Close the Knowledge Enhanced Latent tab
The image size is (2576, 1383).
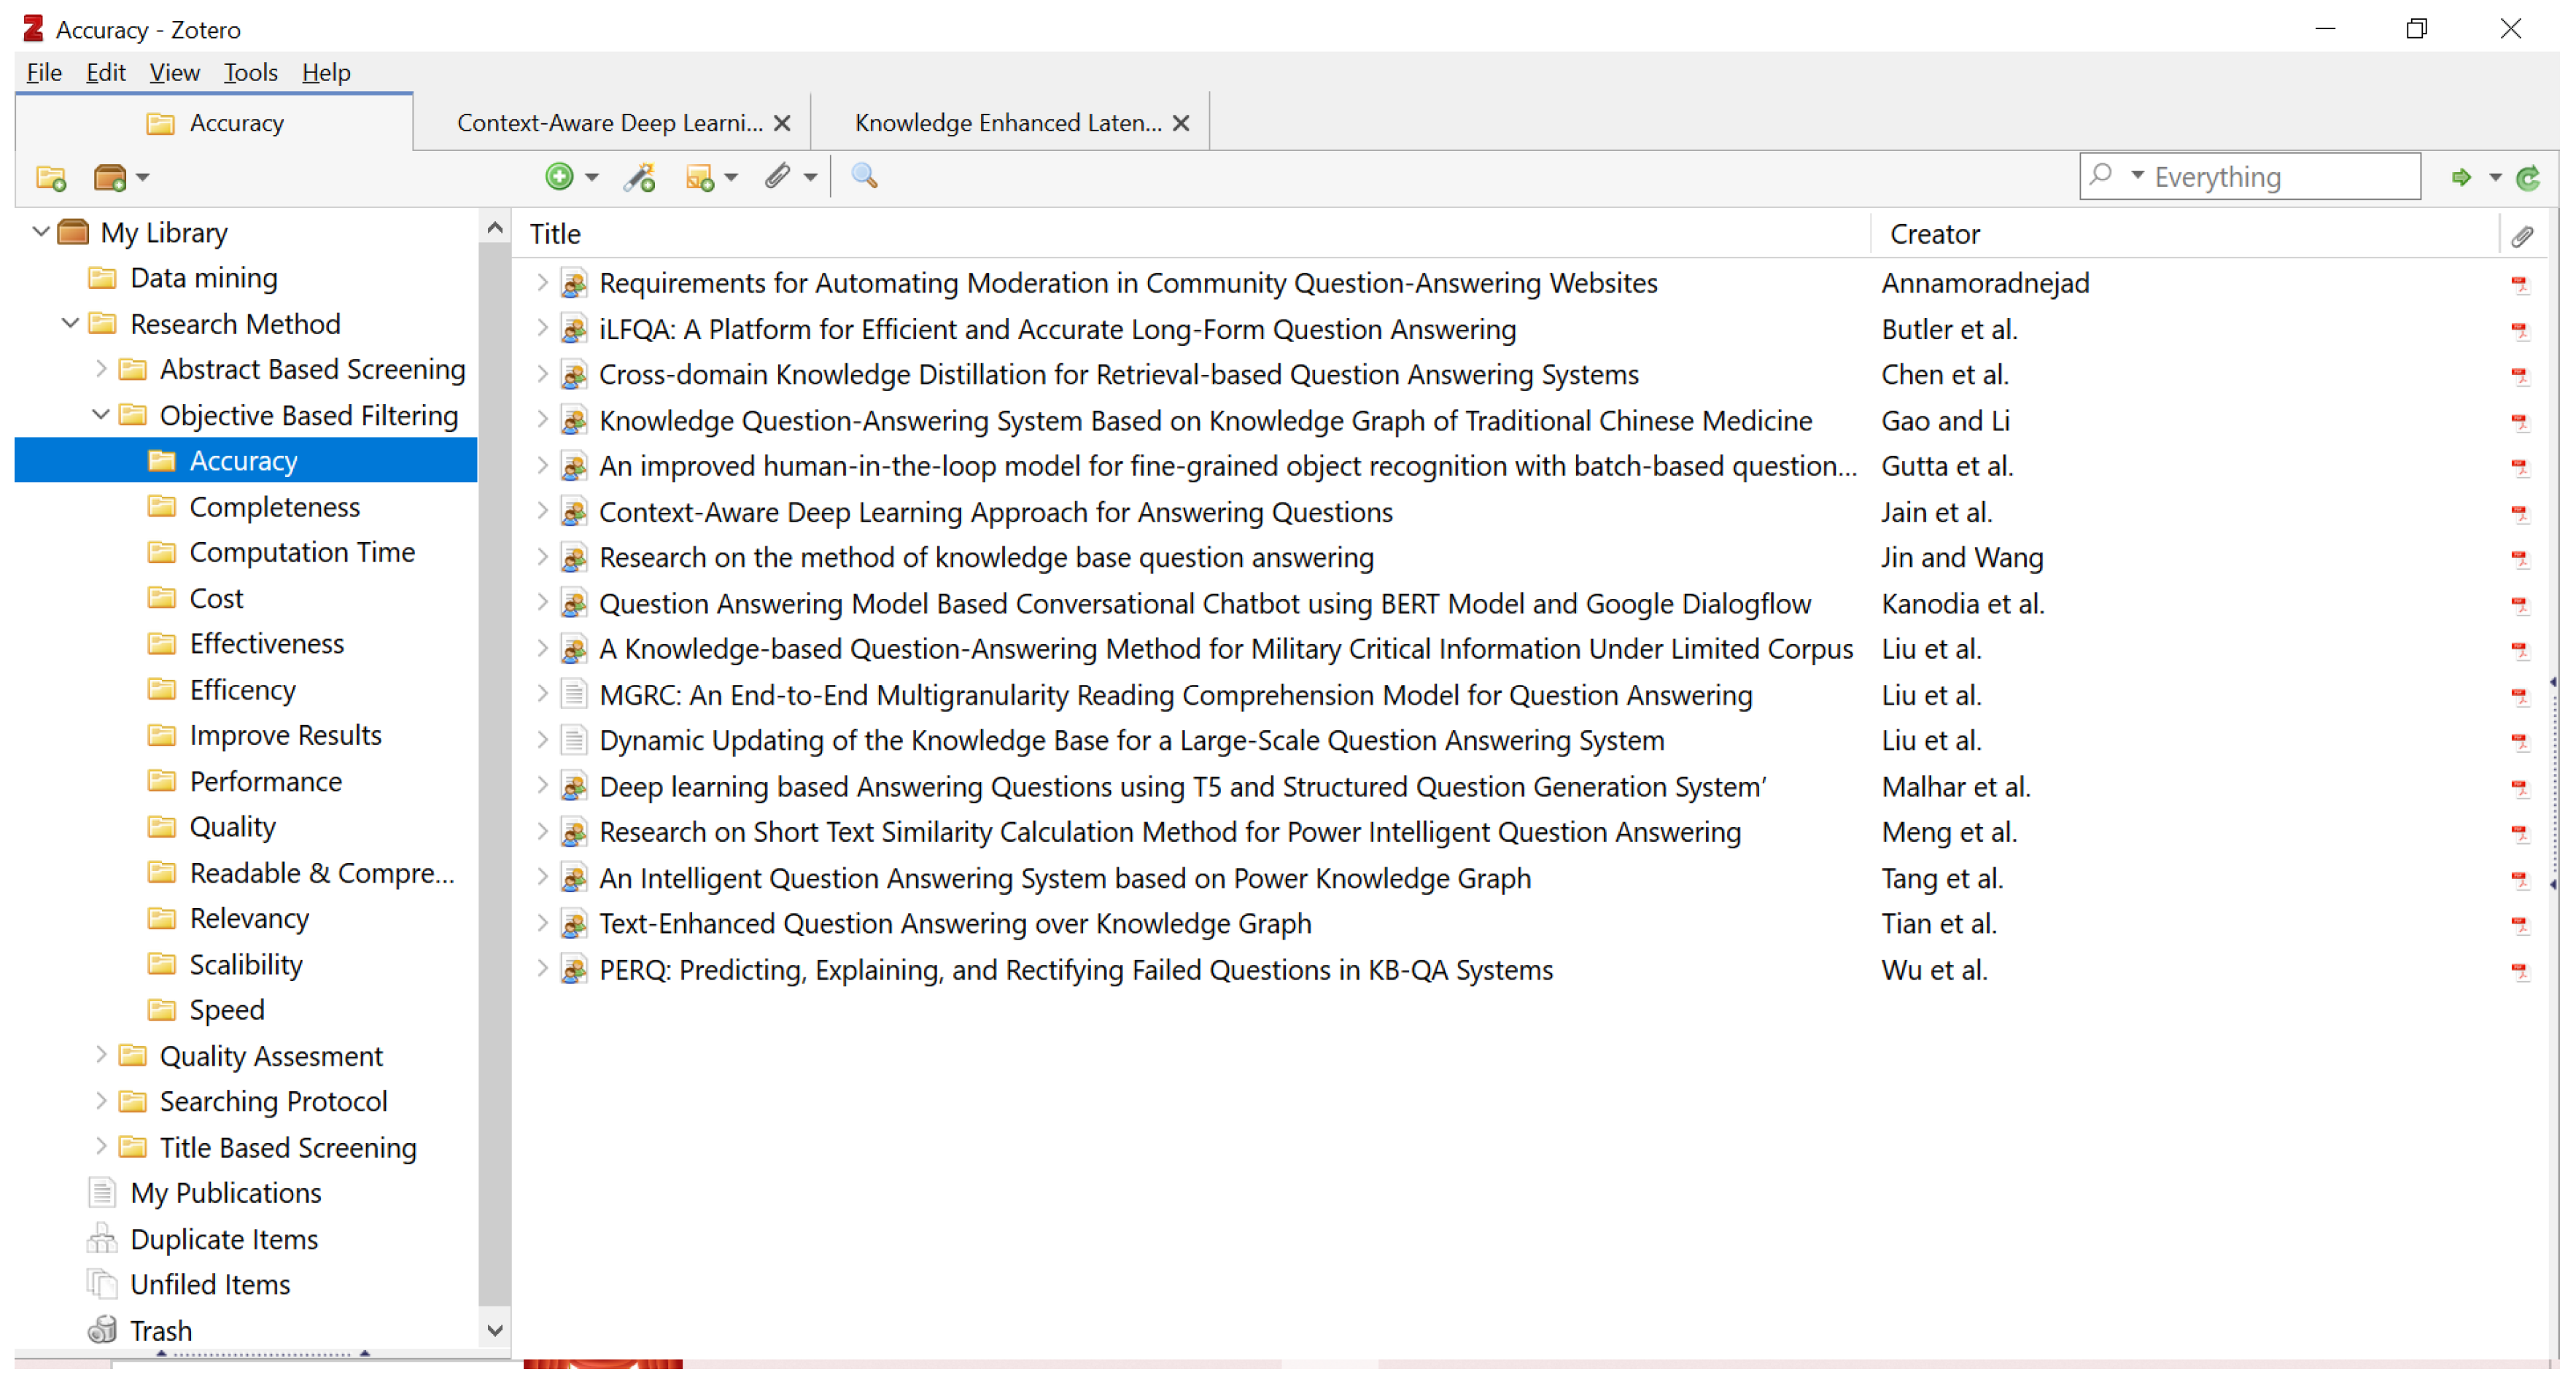click(x=1181, y=123)
